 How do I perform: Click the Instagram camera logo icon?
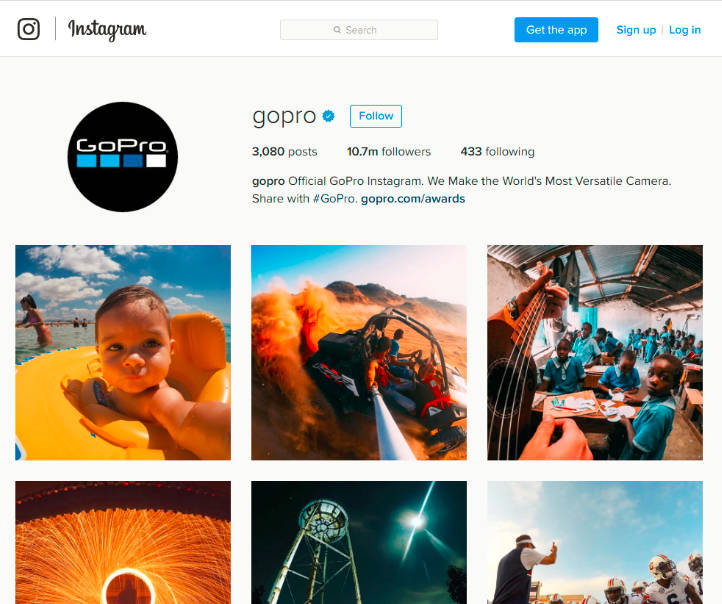pos(29,29)
